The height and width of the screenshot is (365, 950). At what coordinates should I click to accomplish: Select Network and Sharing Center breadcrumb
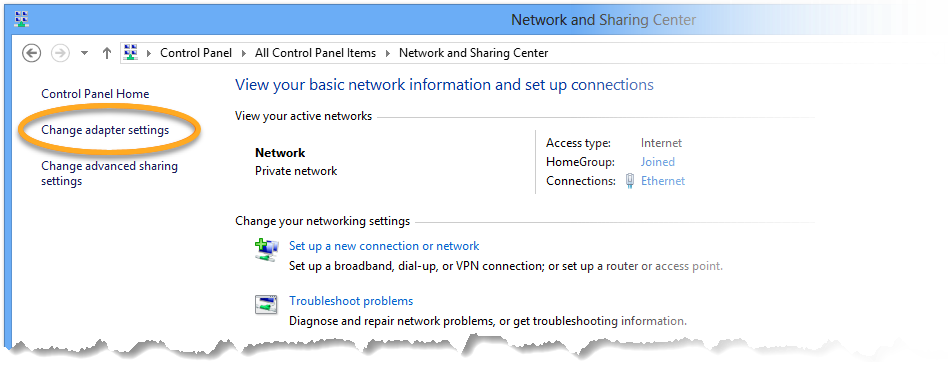tap(473, 53)
